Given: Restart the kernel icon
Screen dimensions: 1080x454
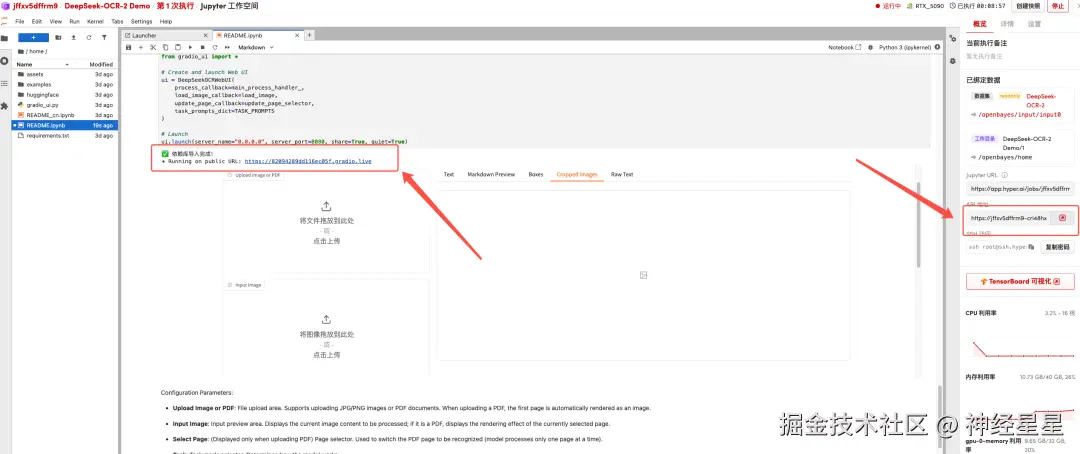Looking at the screenshot, I should (x=215, y=48).
